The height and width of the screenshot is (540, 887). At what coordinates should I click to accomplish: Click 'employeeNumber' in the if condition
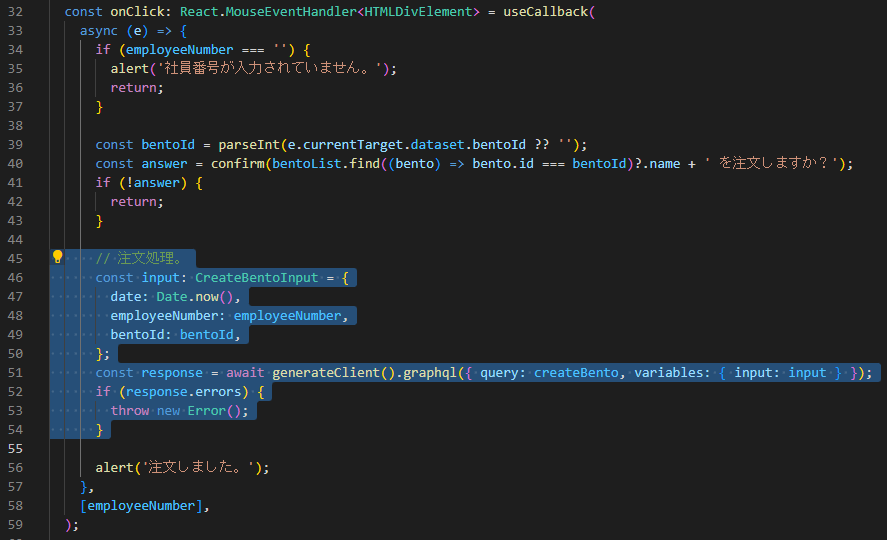[x=179, y=50]
